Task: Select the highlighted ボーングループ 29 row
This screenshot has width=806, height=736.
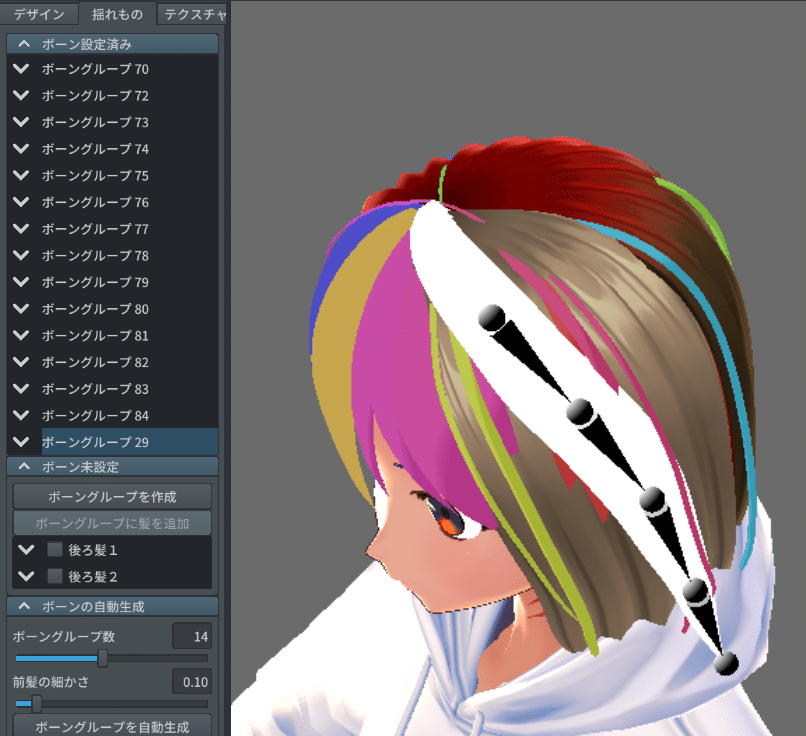Action: [x=130, y=442]
